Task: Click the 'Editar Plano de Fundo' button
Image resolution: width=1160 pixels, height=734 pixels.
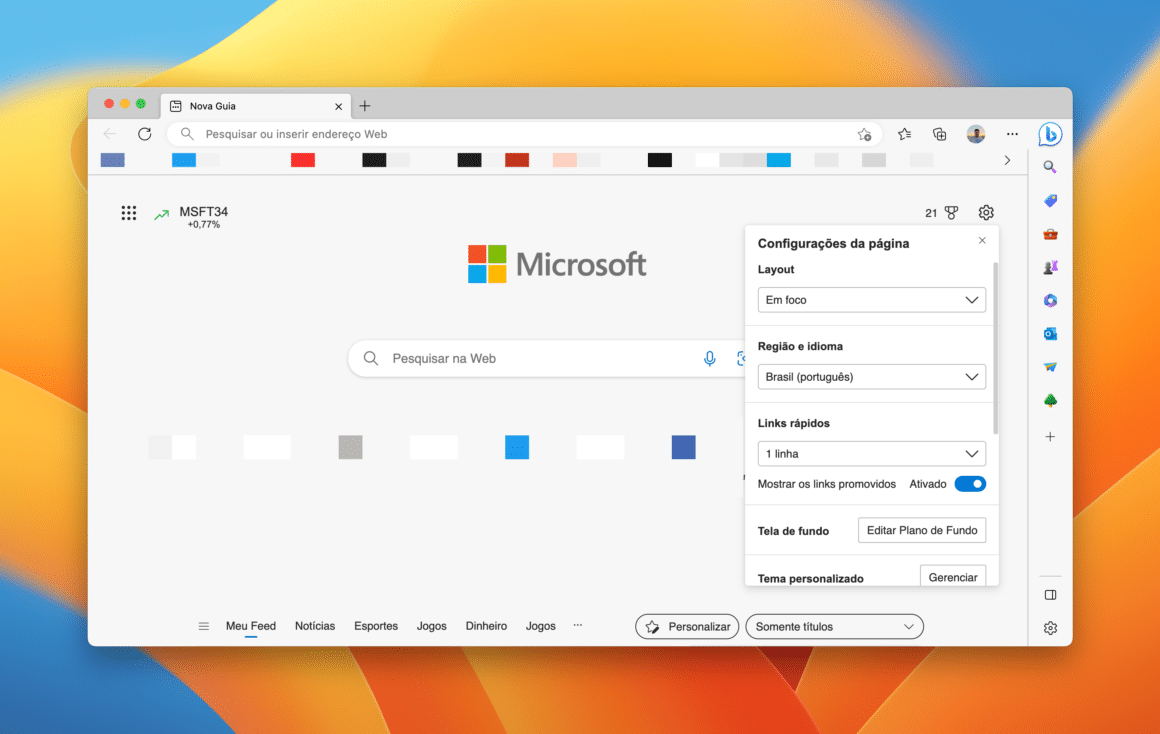Action: click(x=921, y=529)
